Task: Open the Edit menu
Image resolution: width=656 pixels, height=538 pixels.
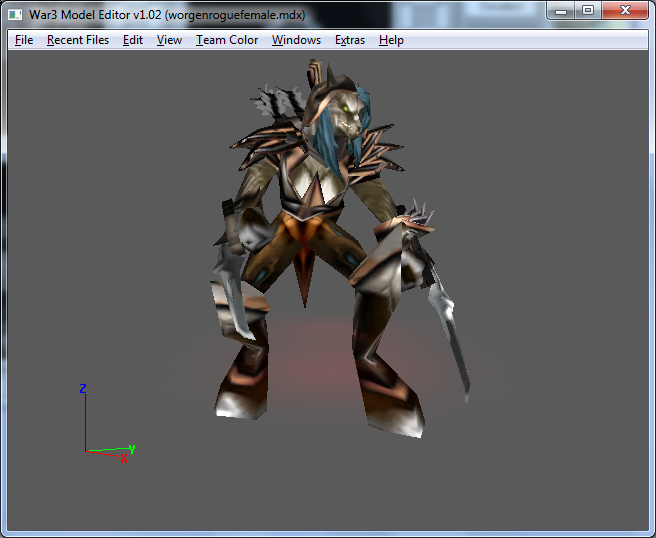Action: point(133,40)
